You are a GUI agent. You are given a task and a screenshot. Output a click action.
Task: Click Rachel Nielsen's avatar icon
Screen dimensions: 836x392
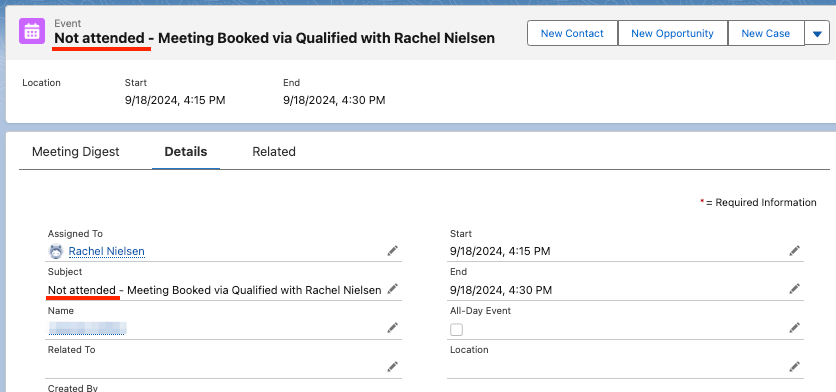pyautogui.click(x=55, y=251)
